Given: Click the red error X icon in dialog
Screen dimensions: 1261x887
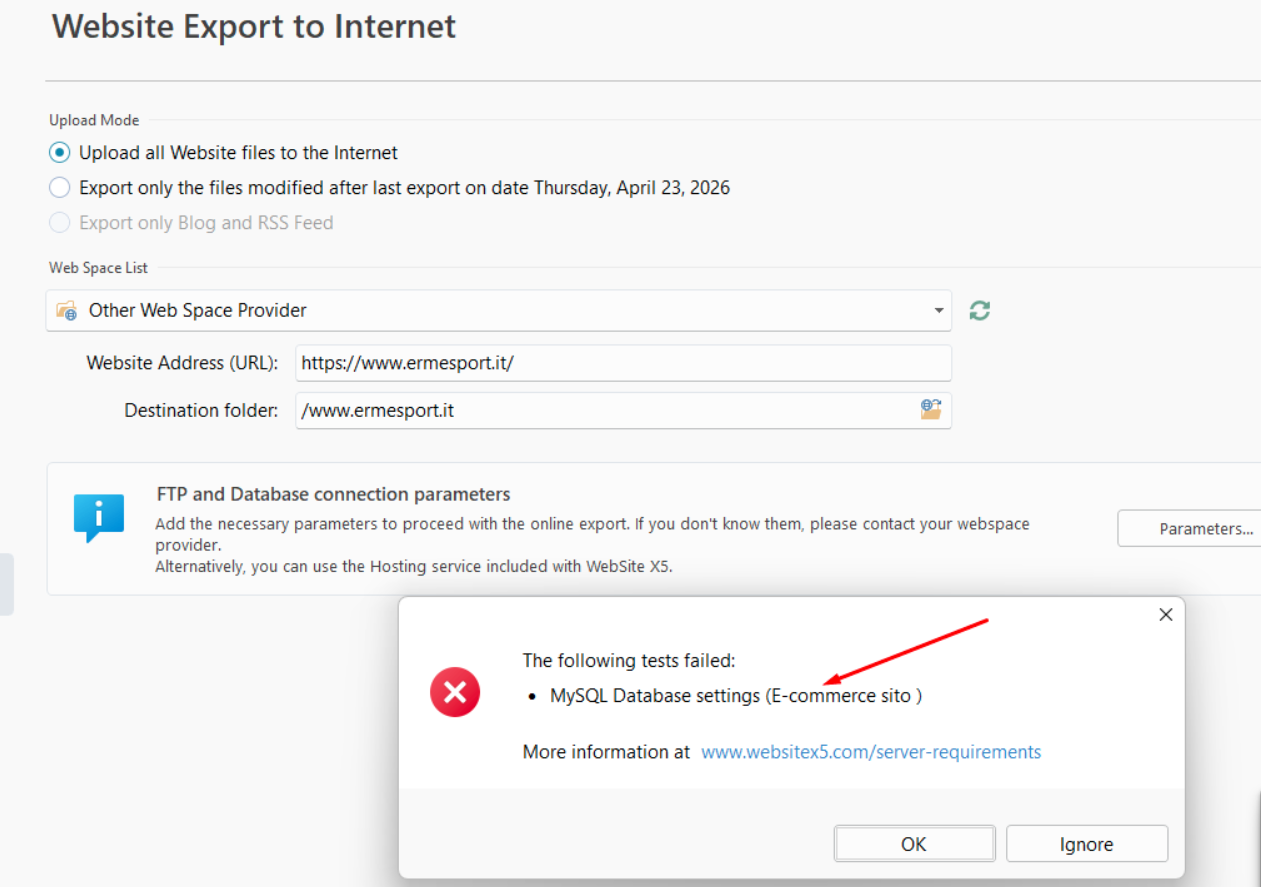Looking at the screenshot, I should [x=455, y=692].
